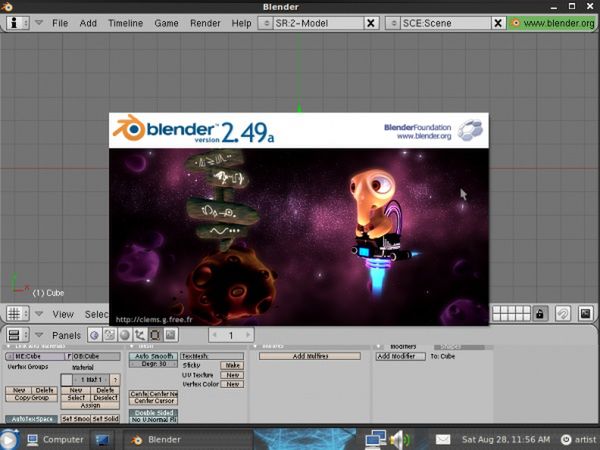Click the current frame number field

231,335
